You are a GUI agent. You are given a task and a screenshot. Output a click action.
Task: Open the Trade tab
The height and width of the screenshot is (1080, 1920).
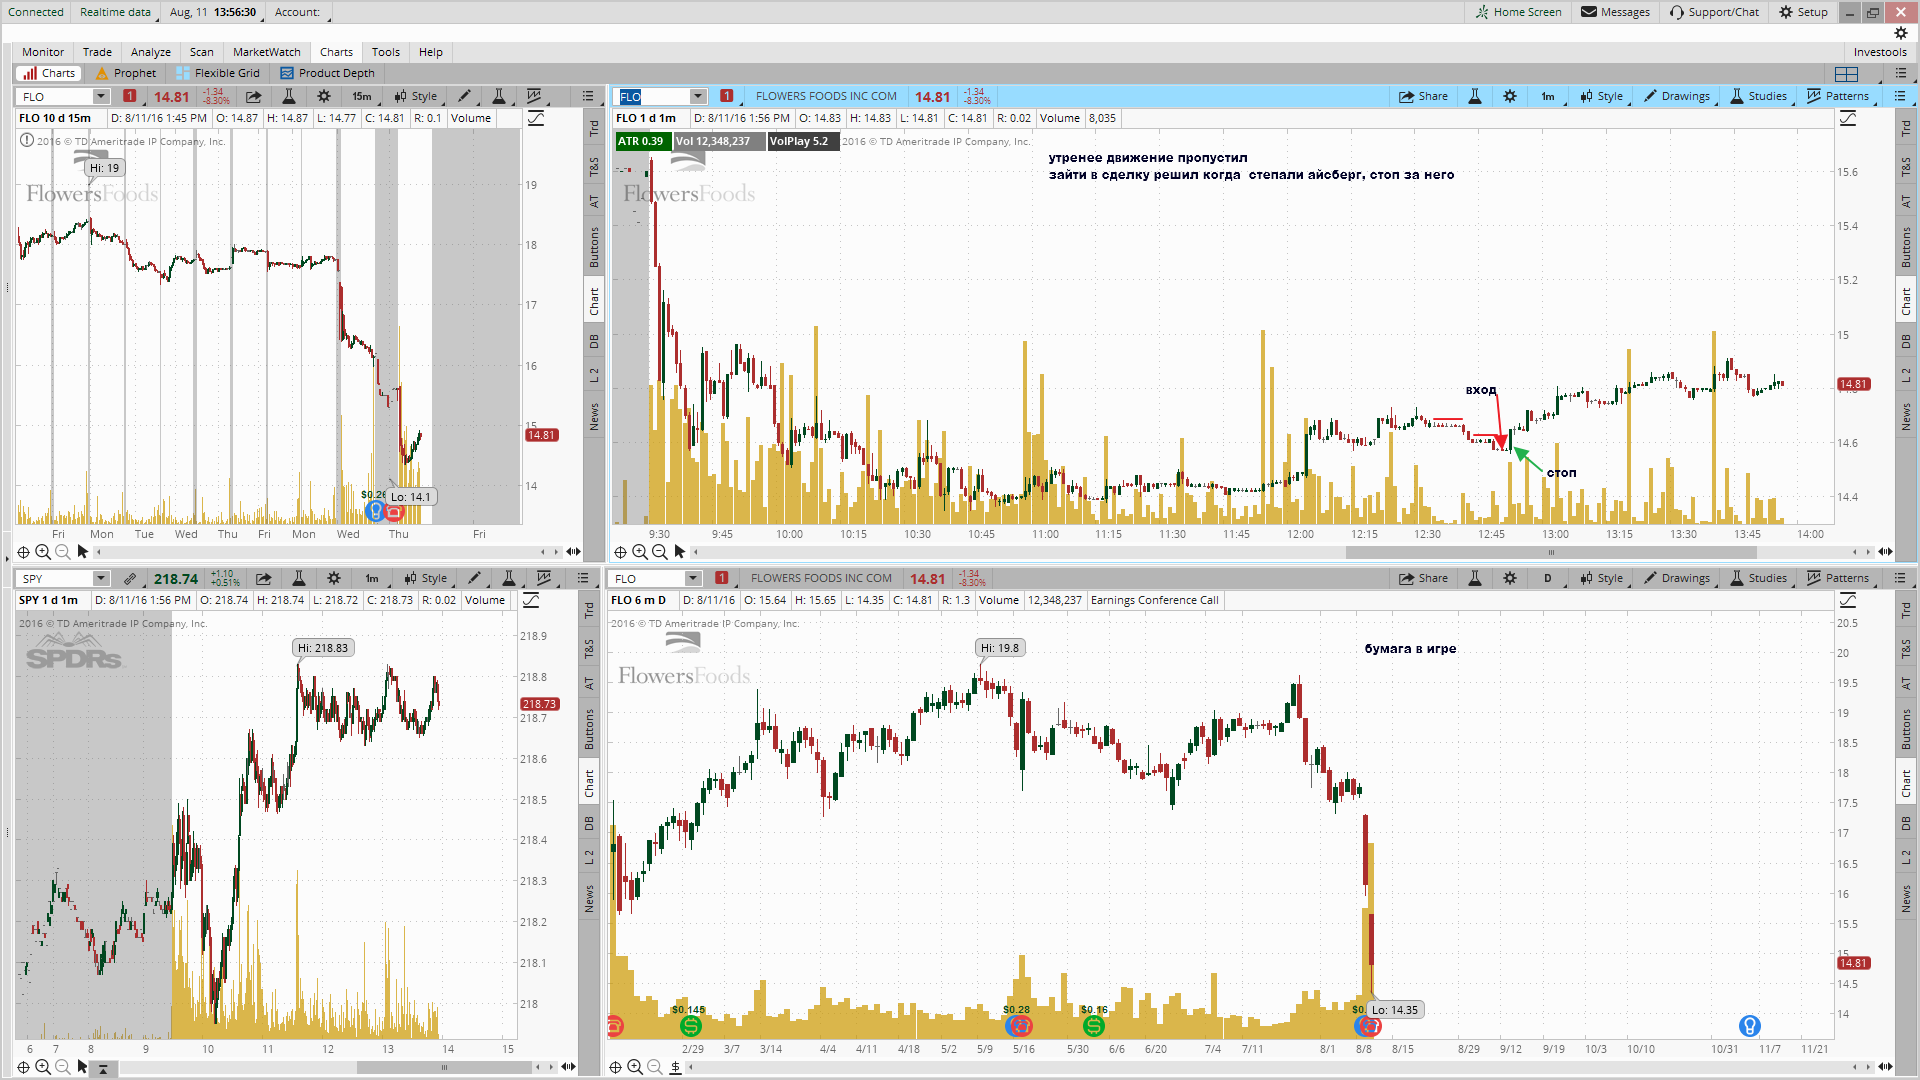[x=97, y=52]
